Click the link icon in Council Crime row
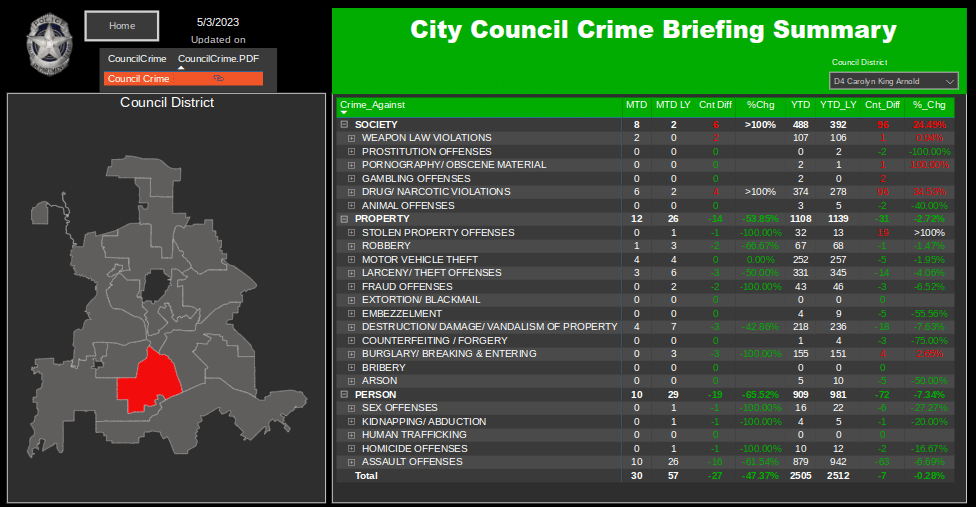 pos(217,78)
